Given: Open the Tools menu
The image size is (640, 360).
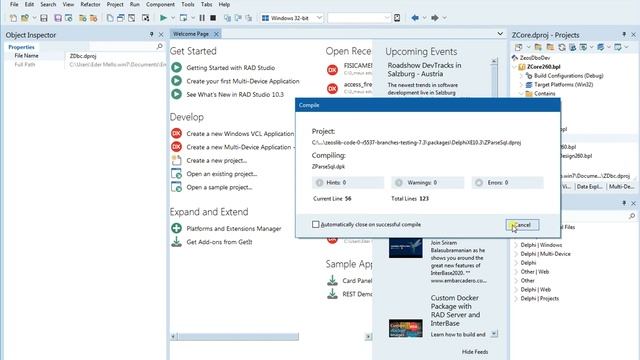Looking at the screenshot, I should (187, 4).
